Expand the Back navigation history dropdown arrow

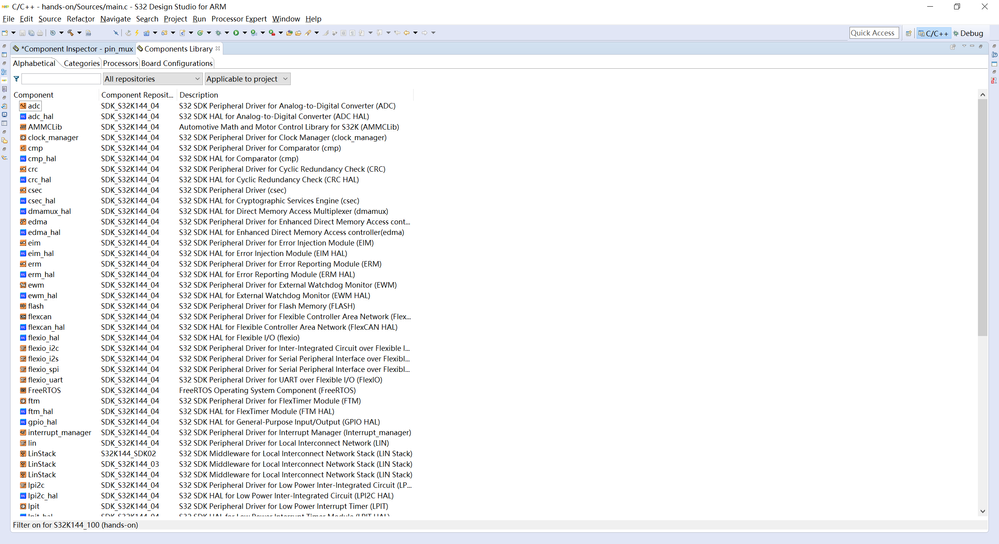[415, 32]
